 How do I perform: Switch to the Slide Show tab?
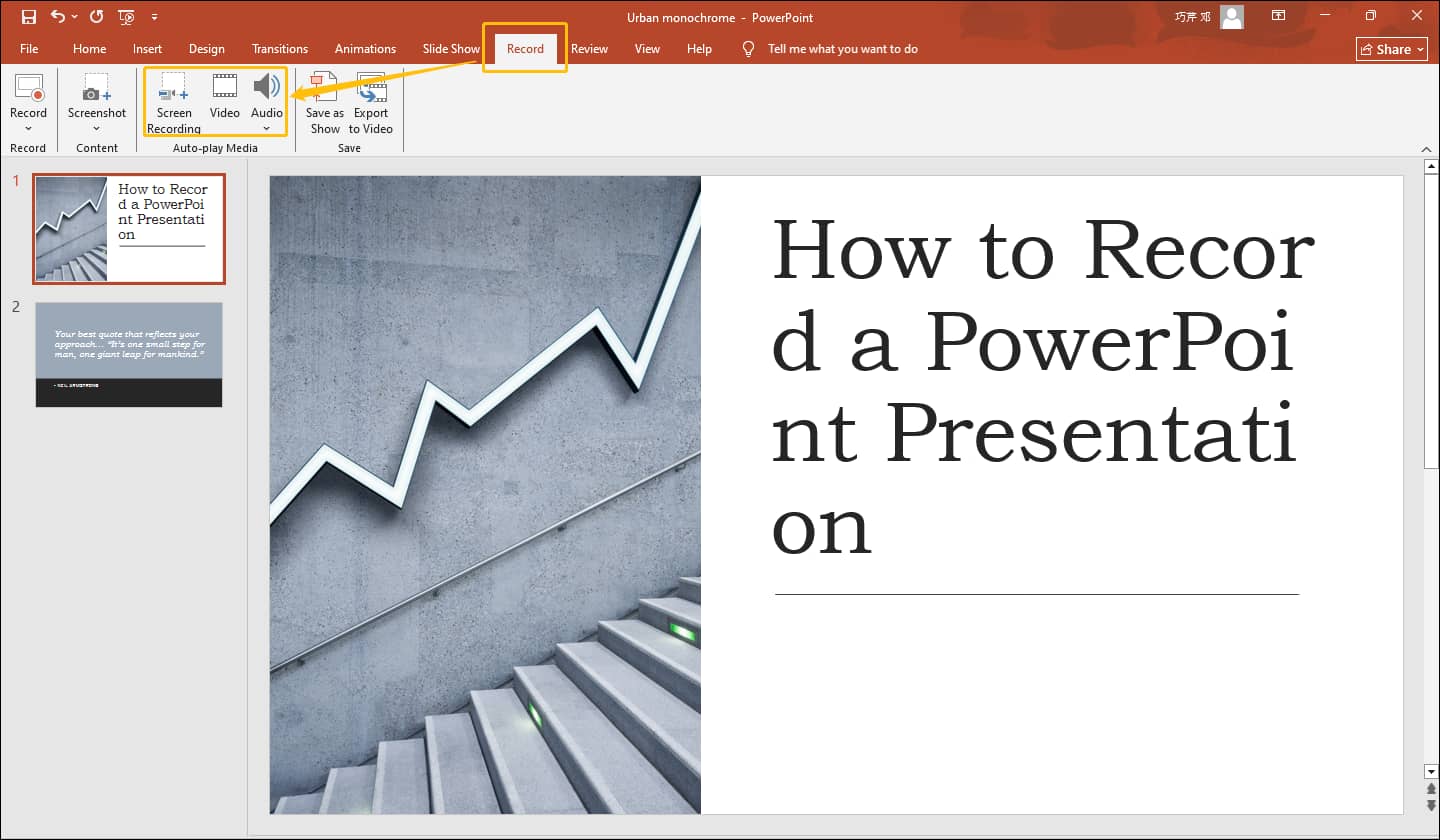(x=450, y=48)
